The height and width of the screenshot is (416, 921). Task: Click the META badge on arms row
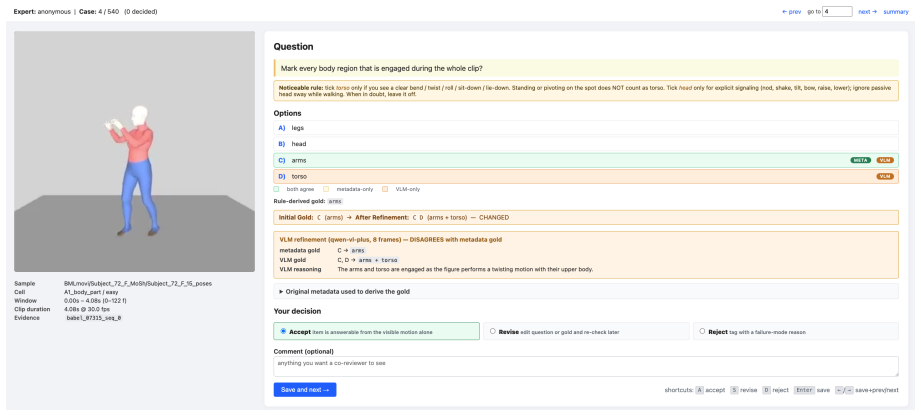pos(861,160)
